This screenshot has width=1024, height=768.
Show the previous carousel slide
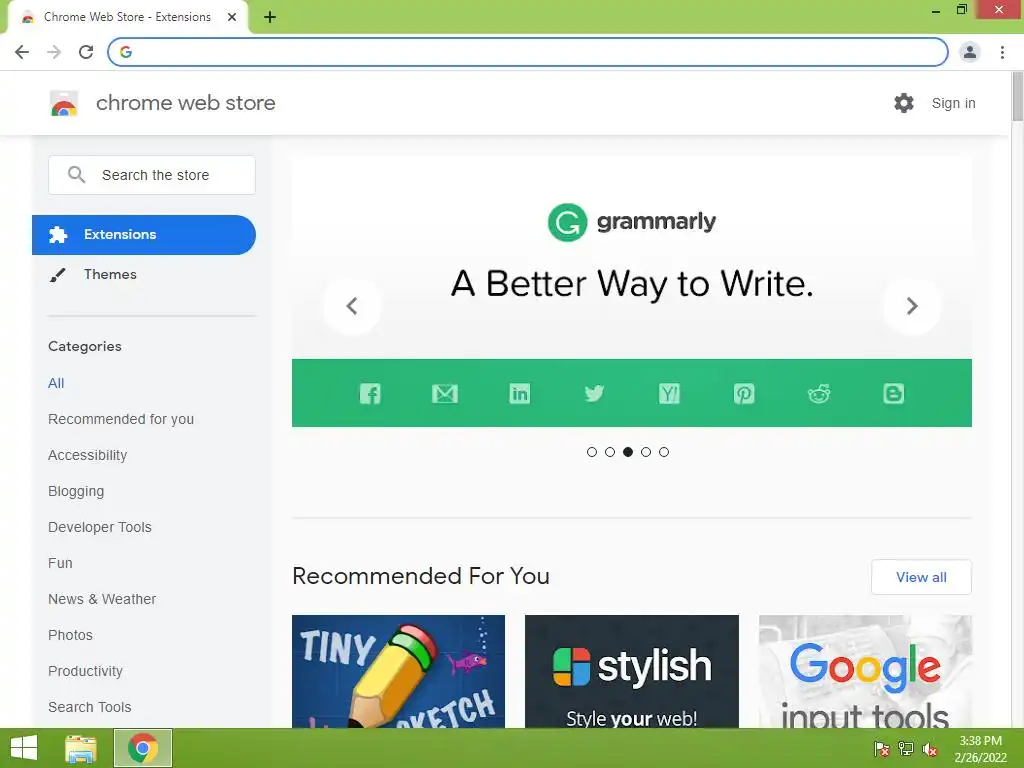[x=352, y=306]
